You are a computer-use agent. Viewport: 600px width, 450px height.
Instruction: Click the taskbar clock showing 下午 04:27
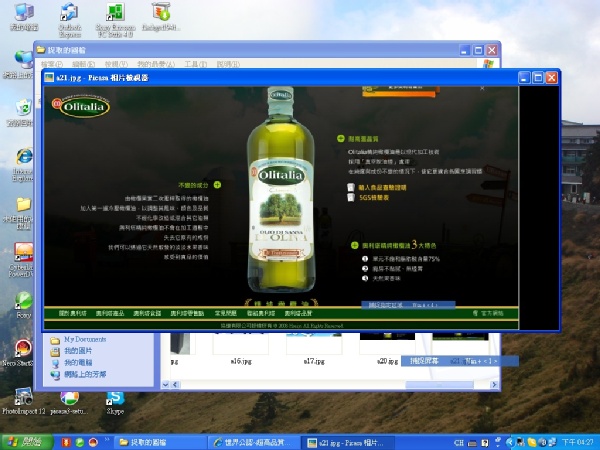point(577,442)
